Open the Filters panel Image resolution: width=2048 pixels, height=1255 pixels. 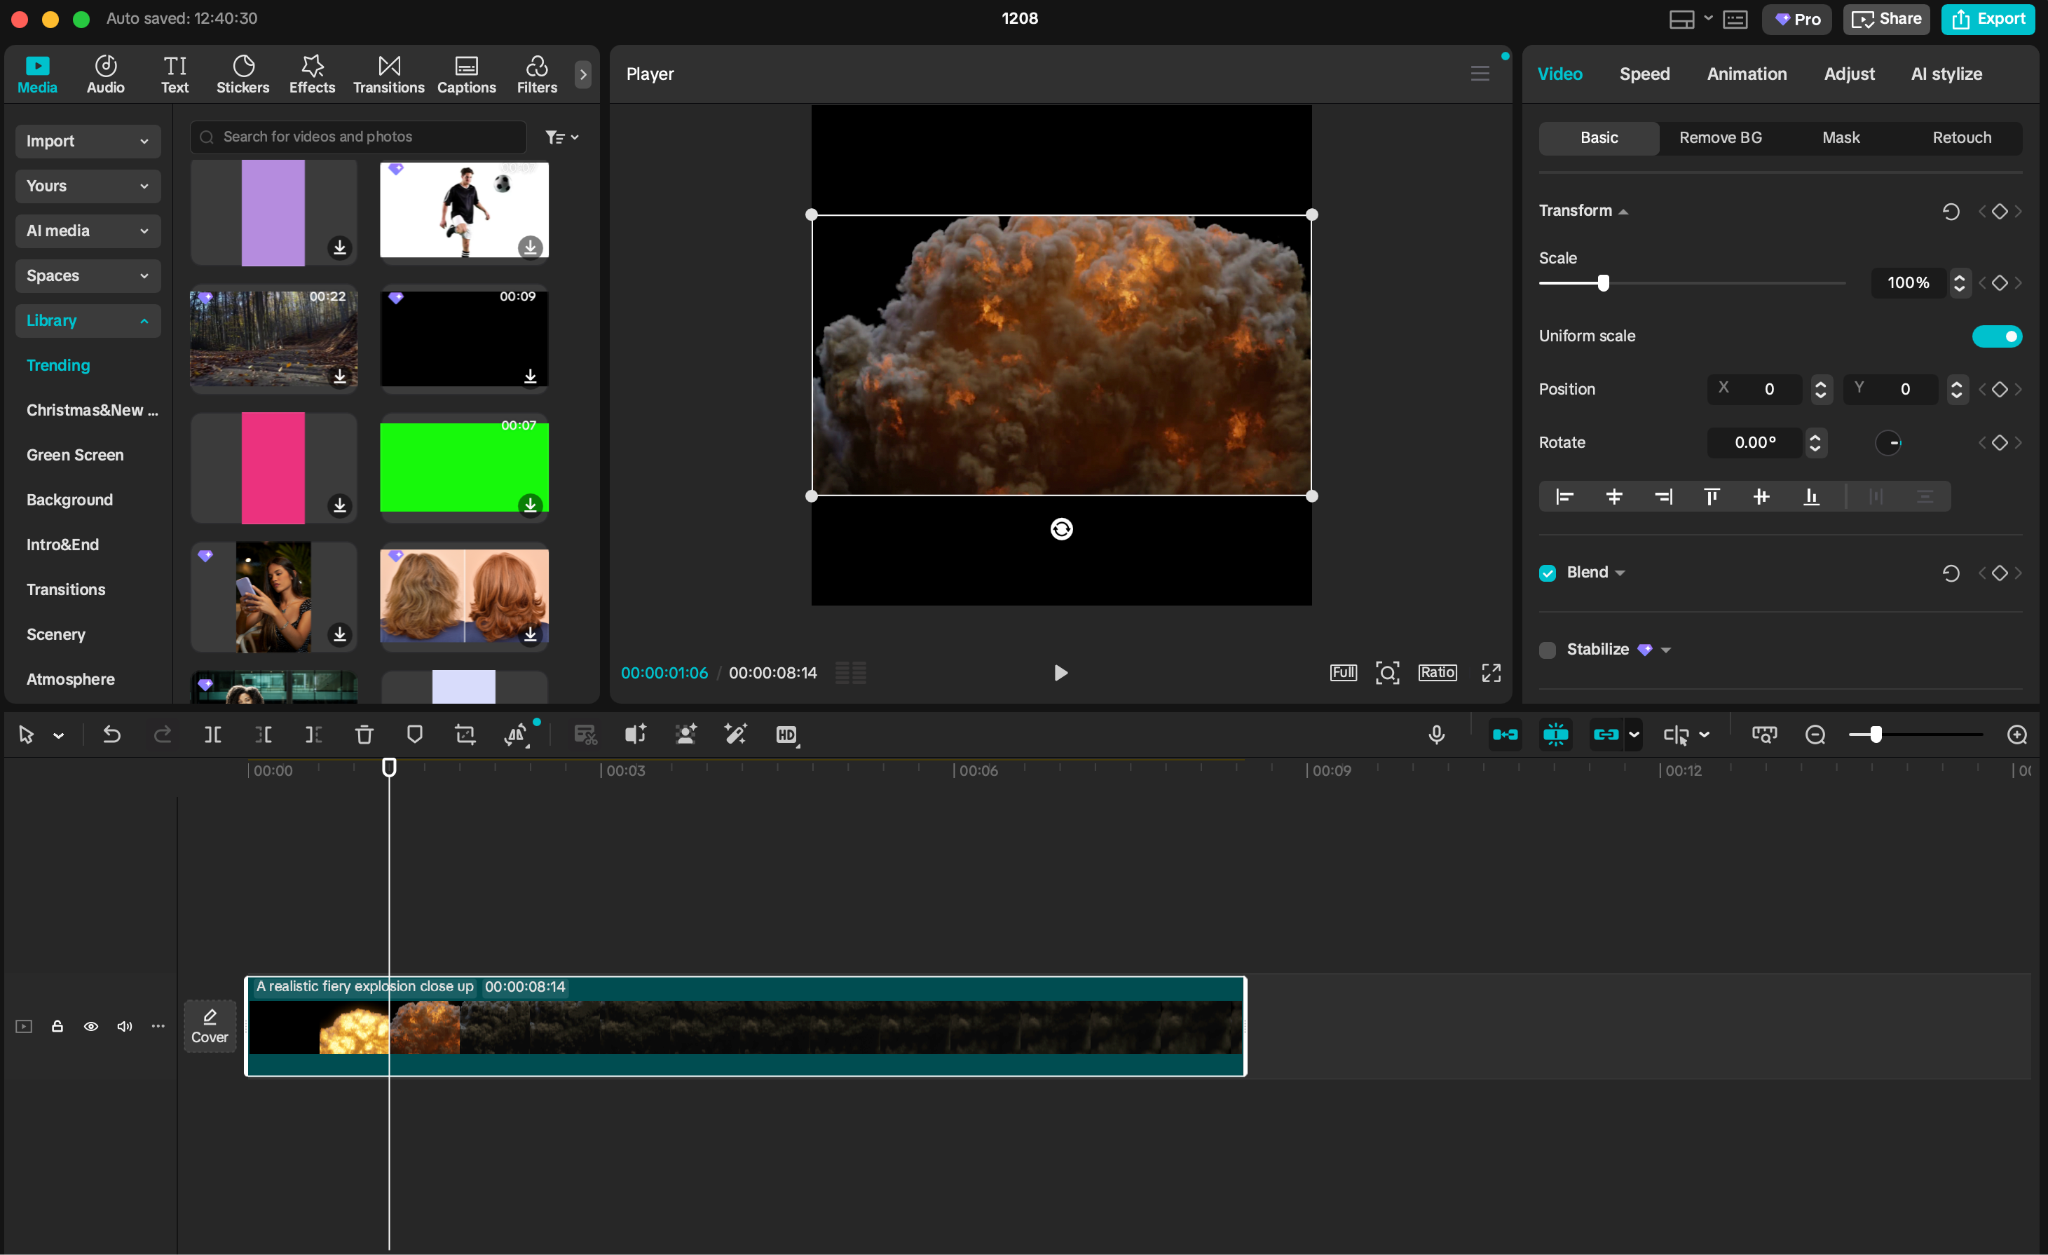tap(535, 73)
